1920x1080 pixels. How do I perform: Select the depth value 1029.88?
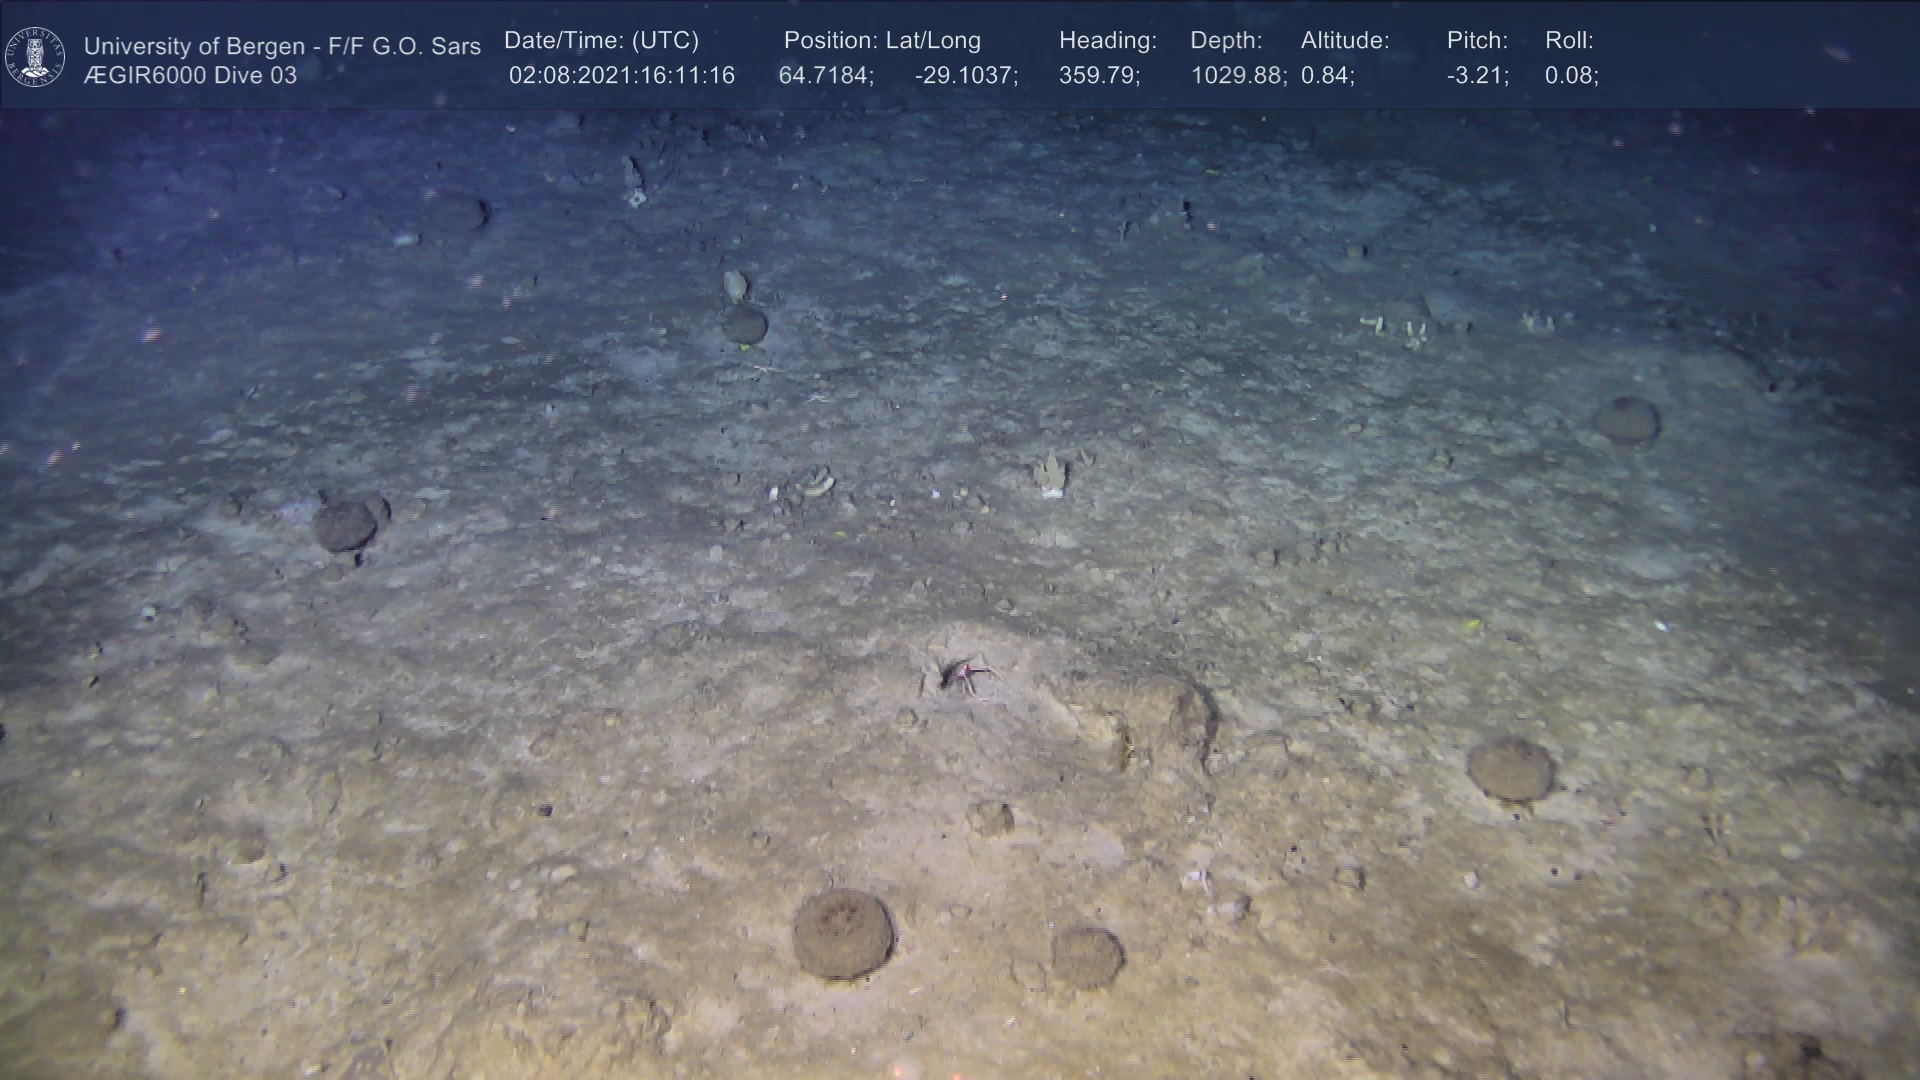click(1238, 76)
